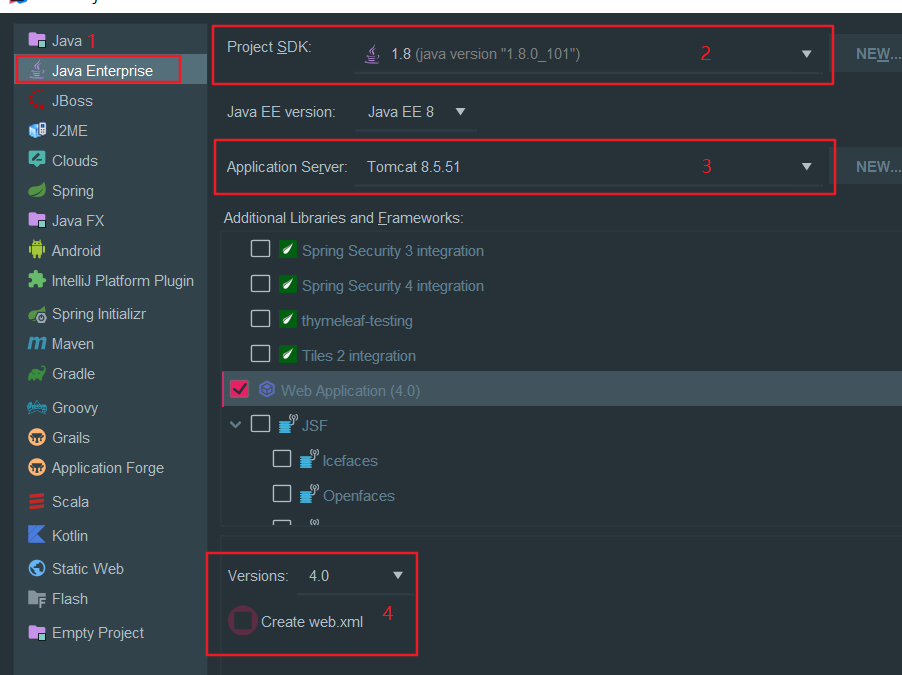Select the Spring leaf icon
The image size is (902, 675).
click(37, 190)
